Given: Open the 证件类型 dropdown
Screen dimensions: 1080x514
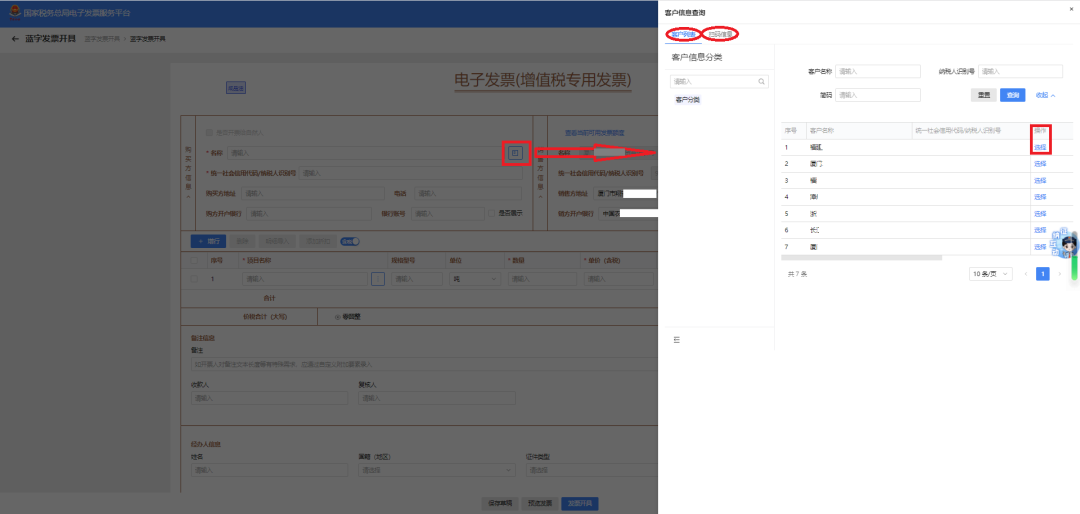Looking at the screenshot, I should pyautogui.click(x=591, y=470).
